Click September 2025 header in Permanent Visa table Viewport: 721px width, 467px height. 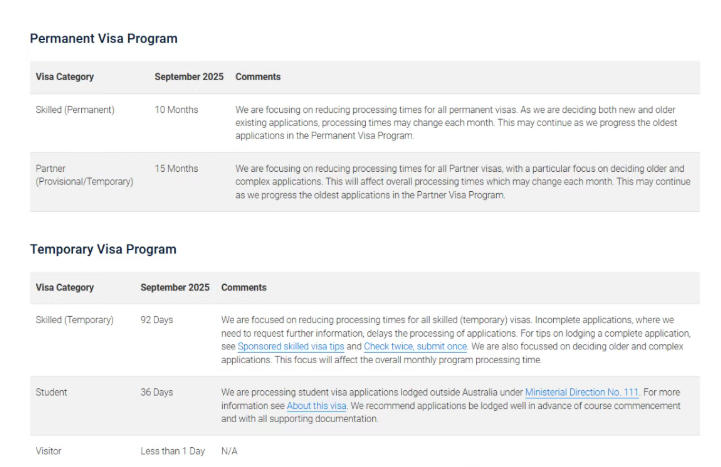(x=189, y=77)
